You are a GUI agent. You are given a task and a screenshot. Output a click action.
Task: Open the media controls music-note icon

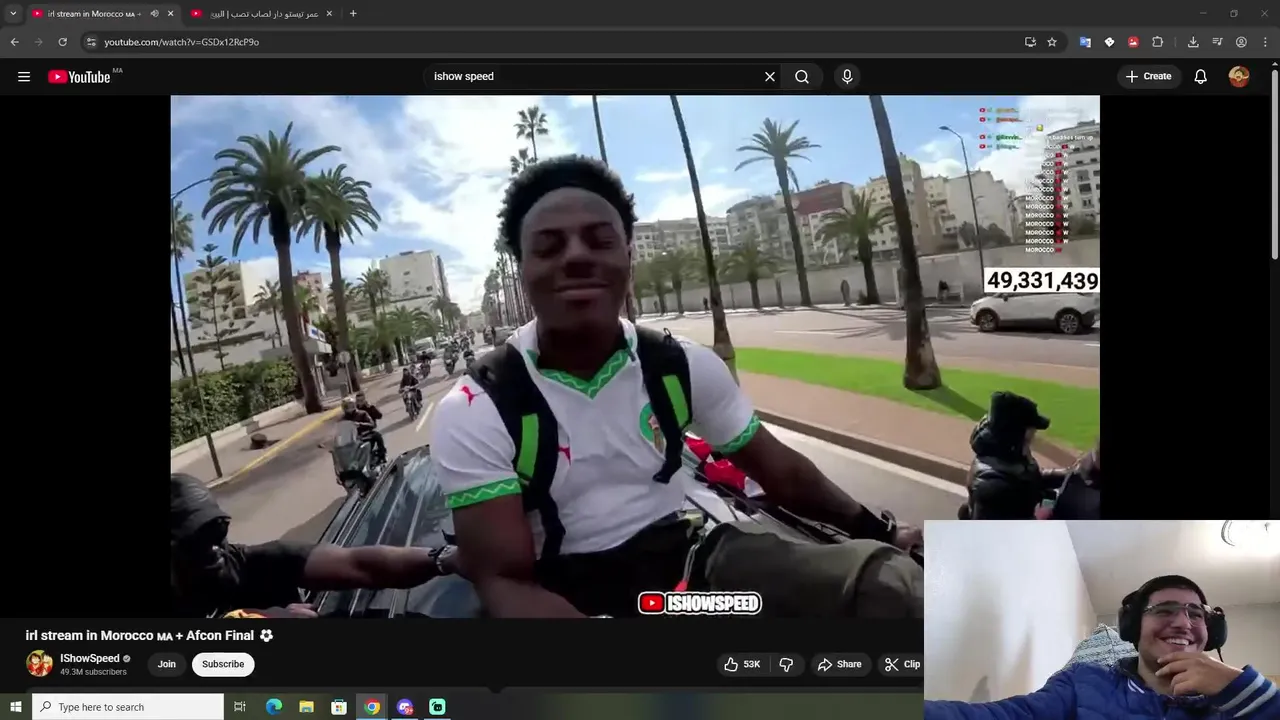click(1217, 42)
